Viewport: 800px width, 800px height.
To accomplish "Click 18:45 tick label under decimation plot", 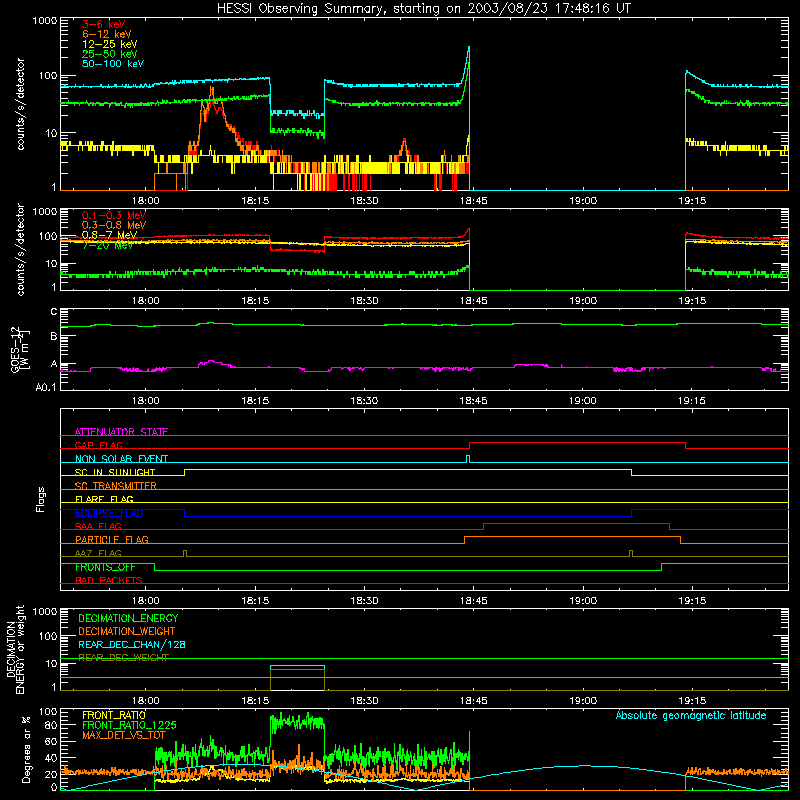I will coord(473,701).
